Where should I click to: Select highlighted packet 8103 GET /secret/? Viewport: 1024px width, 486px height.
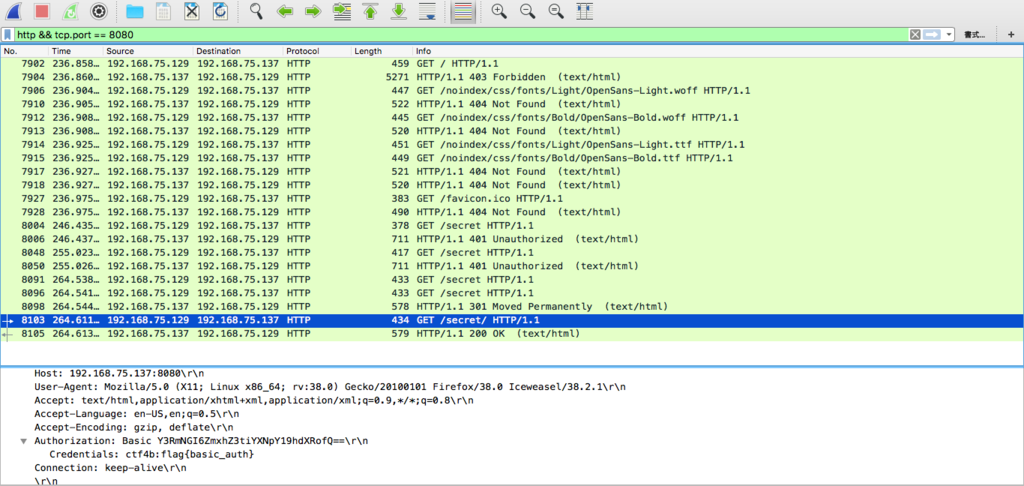coord(511,321)
